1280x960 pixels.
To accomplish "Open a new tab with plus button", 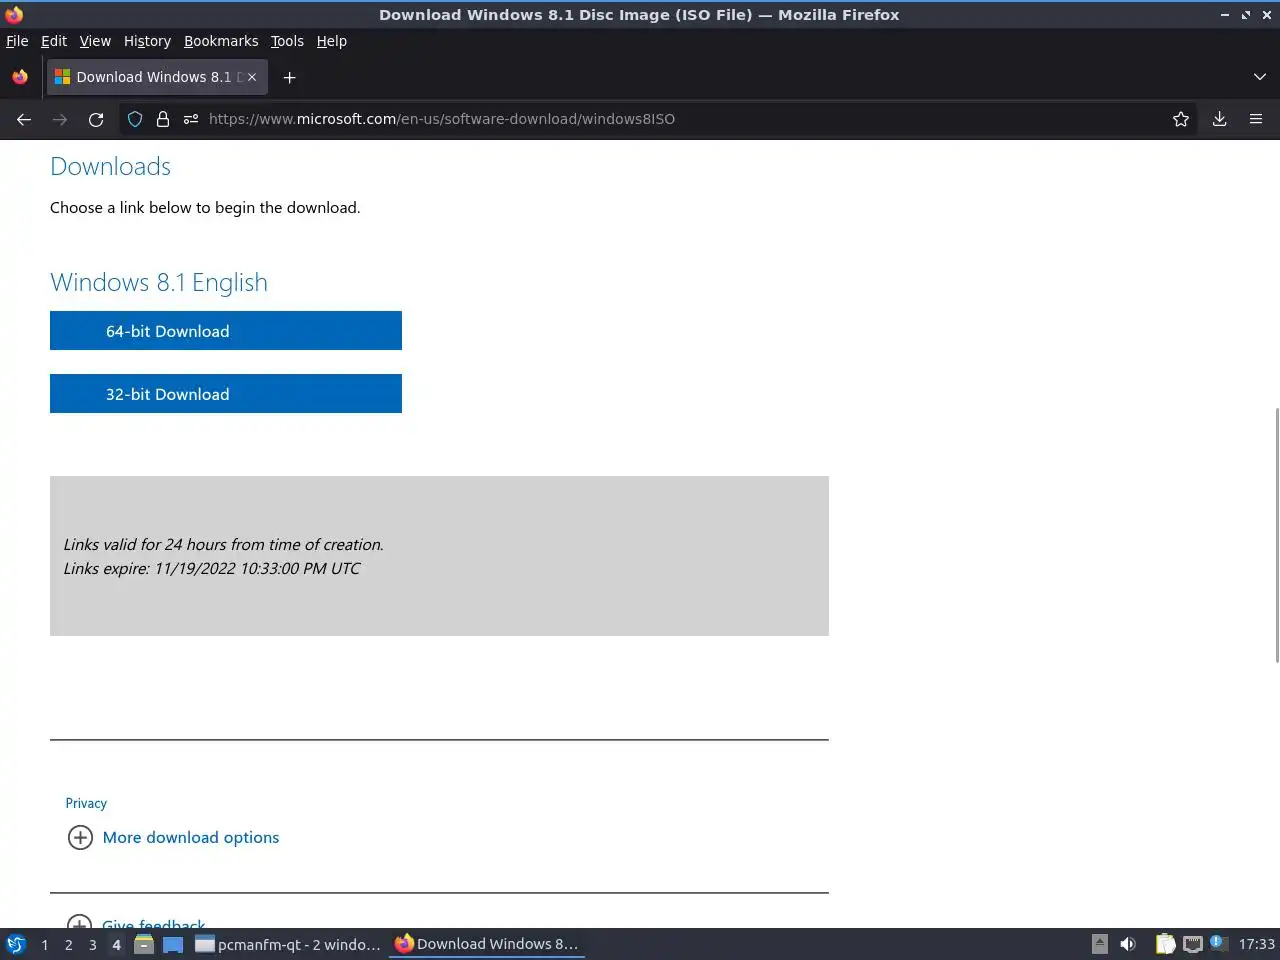I will tap(289, 77).
